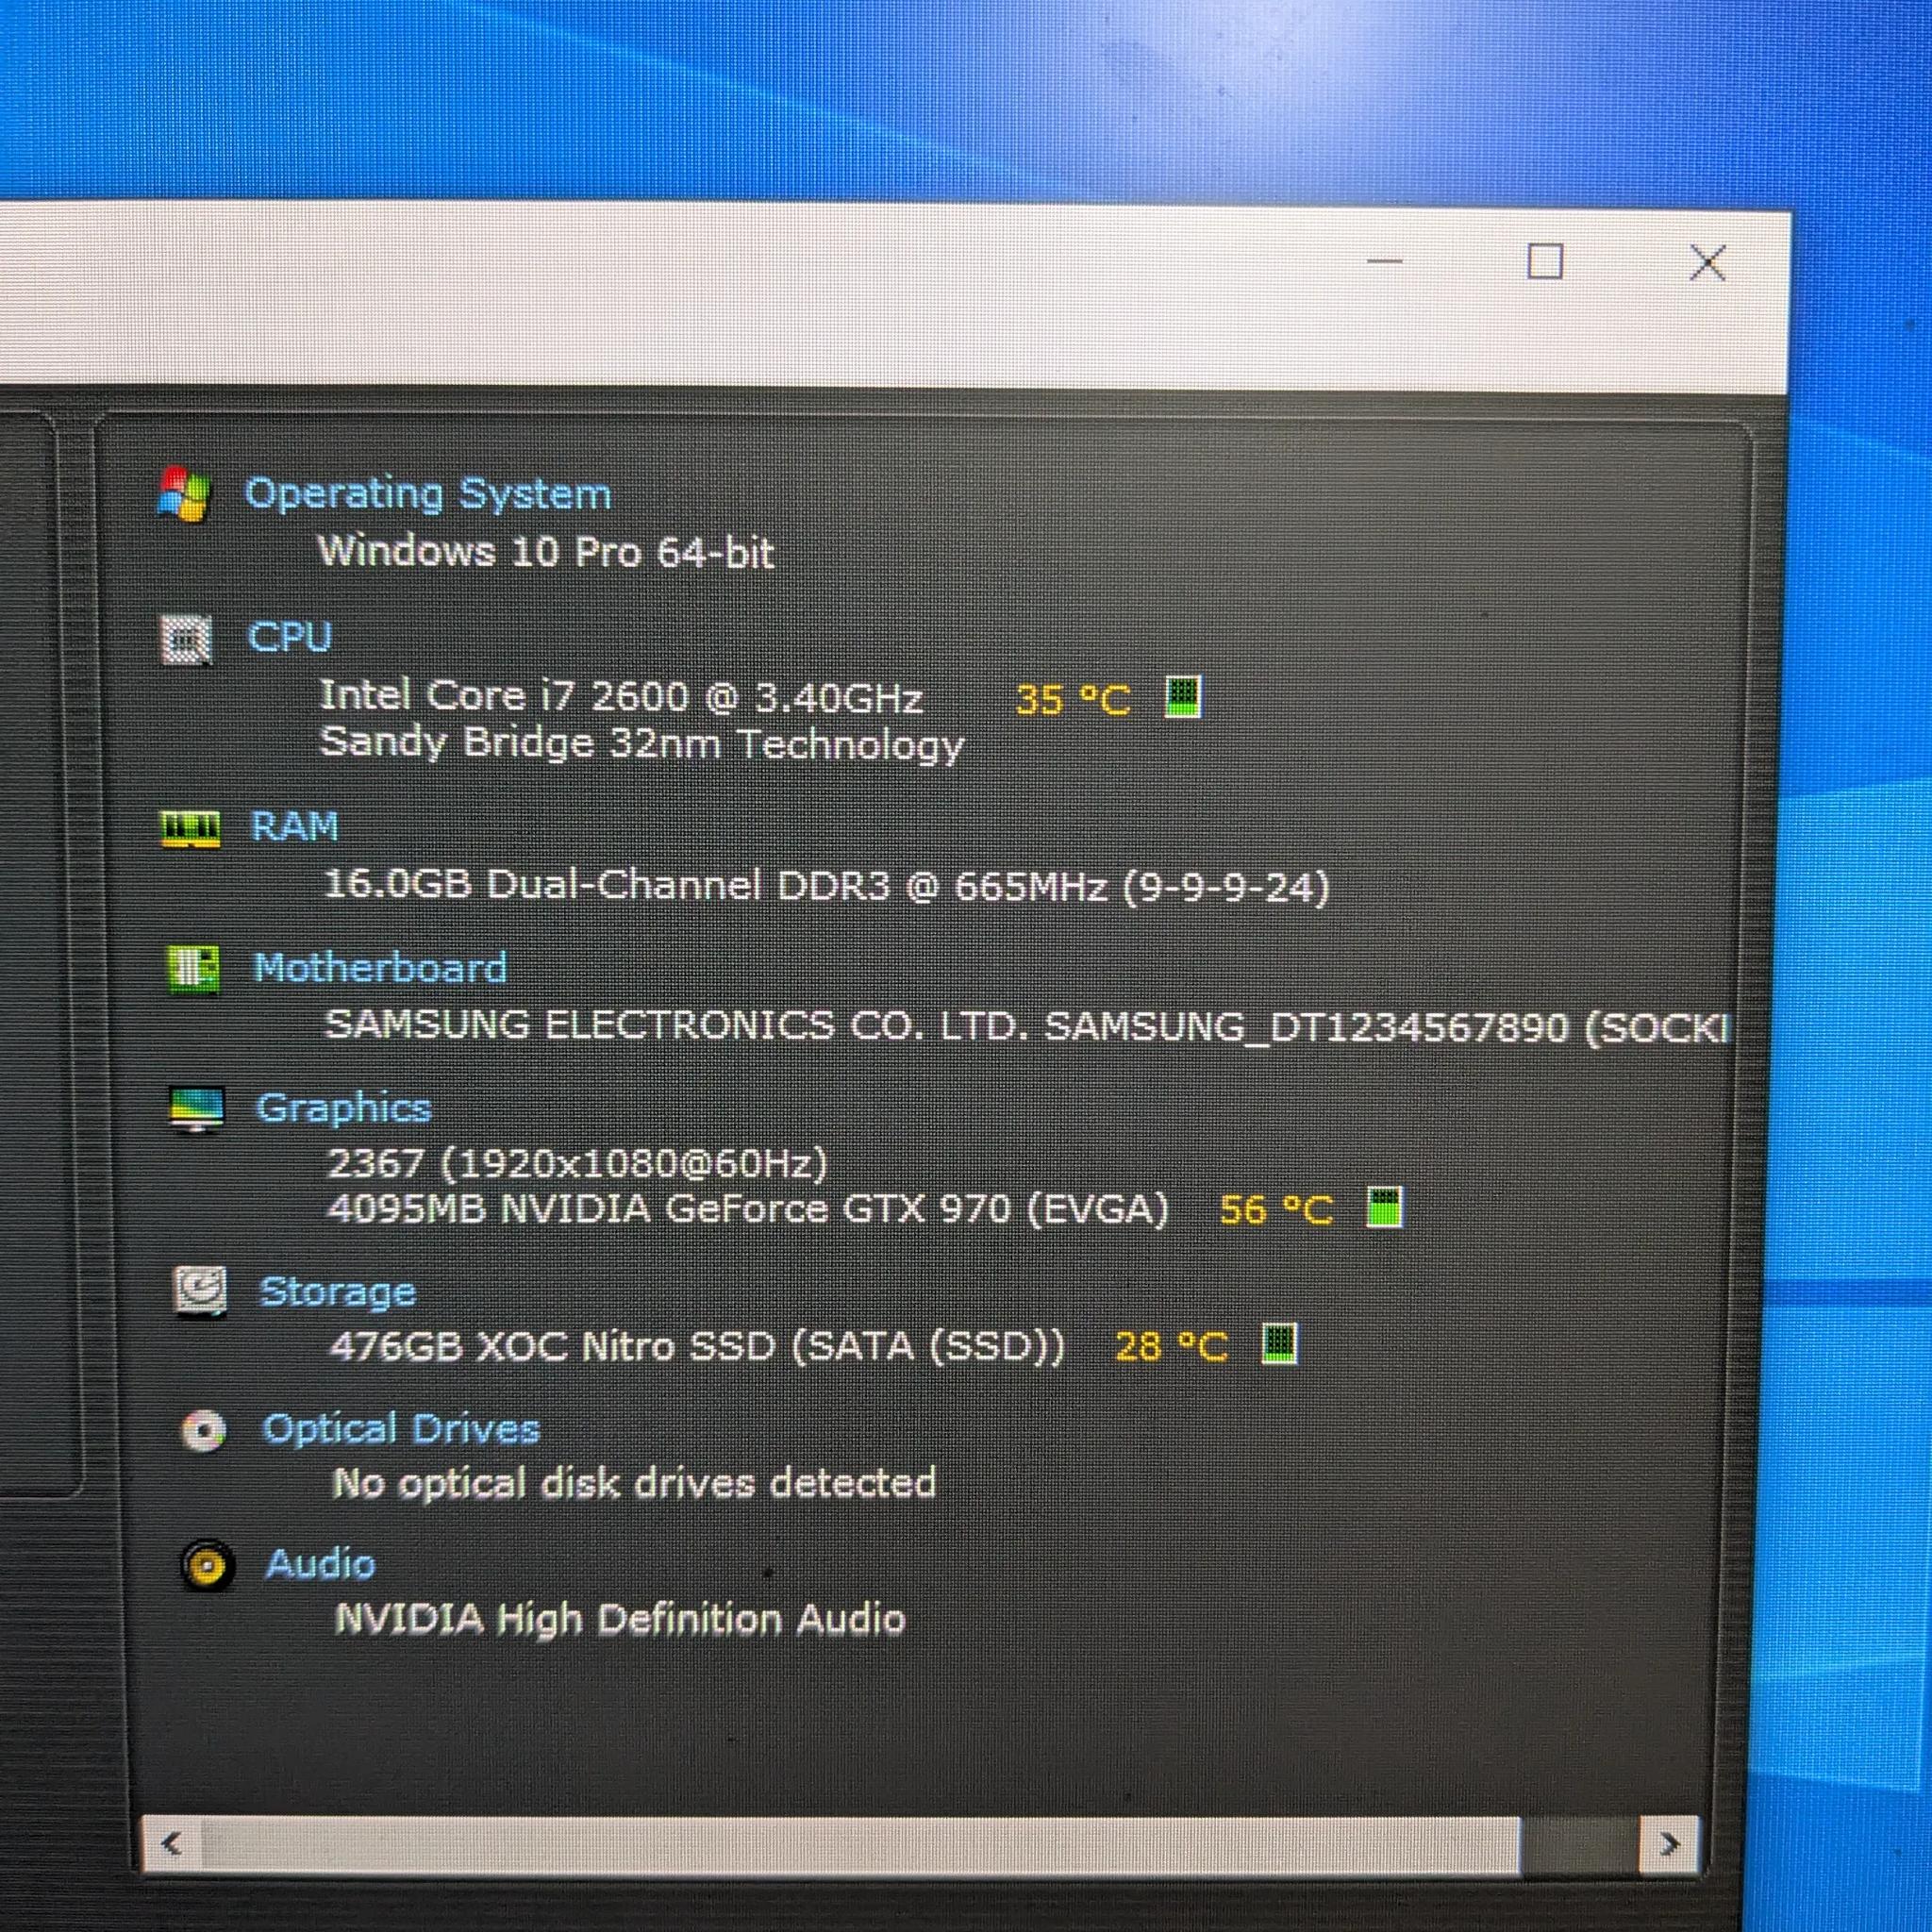
Task: Maximize the system information window
Action: tap(1545, 262)
